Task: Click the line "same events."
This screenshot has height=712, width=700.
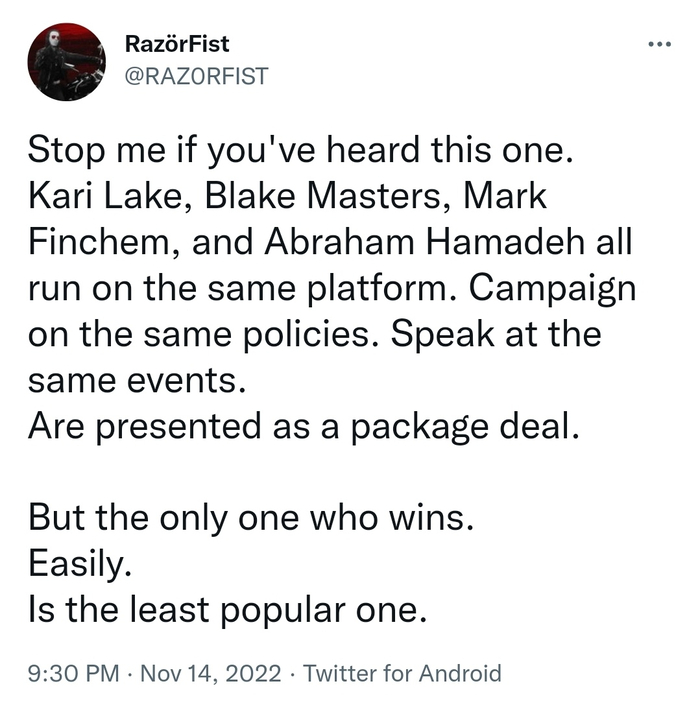Action: 134,379
